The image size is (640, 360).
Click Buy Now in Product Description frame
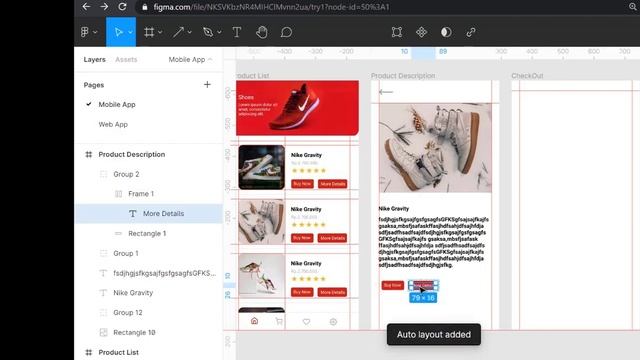(393, 285)
